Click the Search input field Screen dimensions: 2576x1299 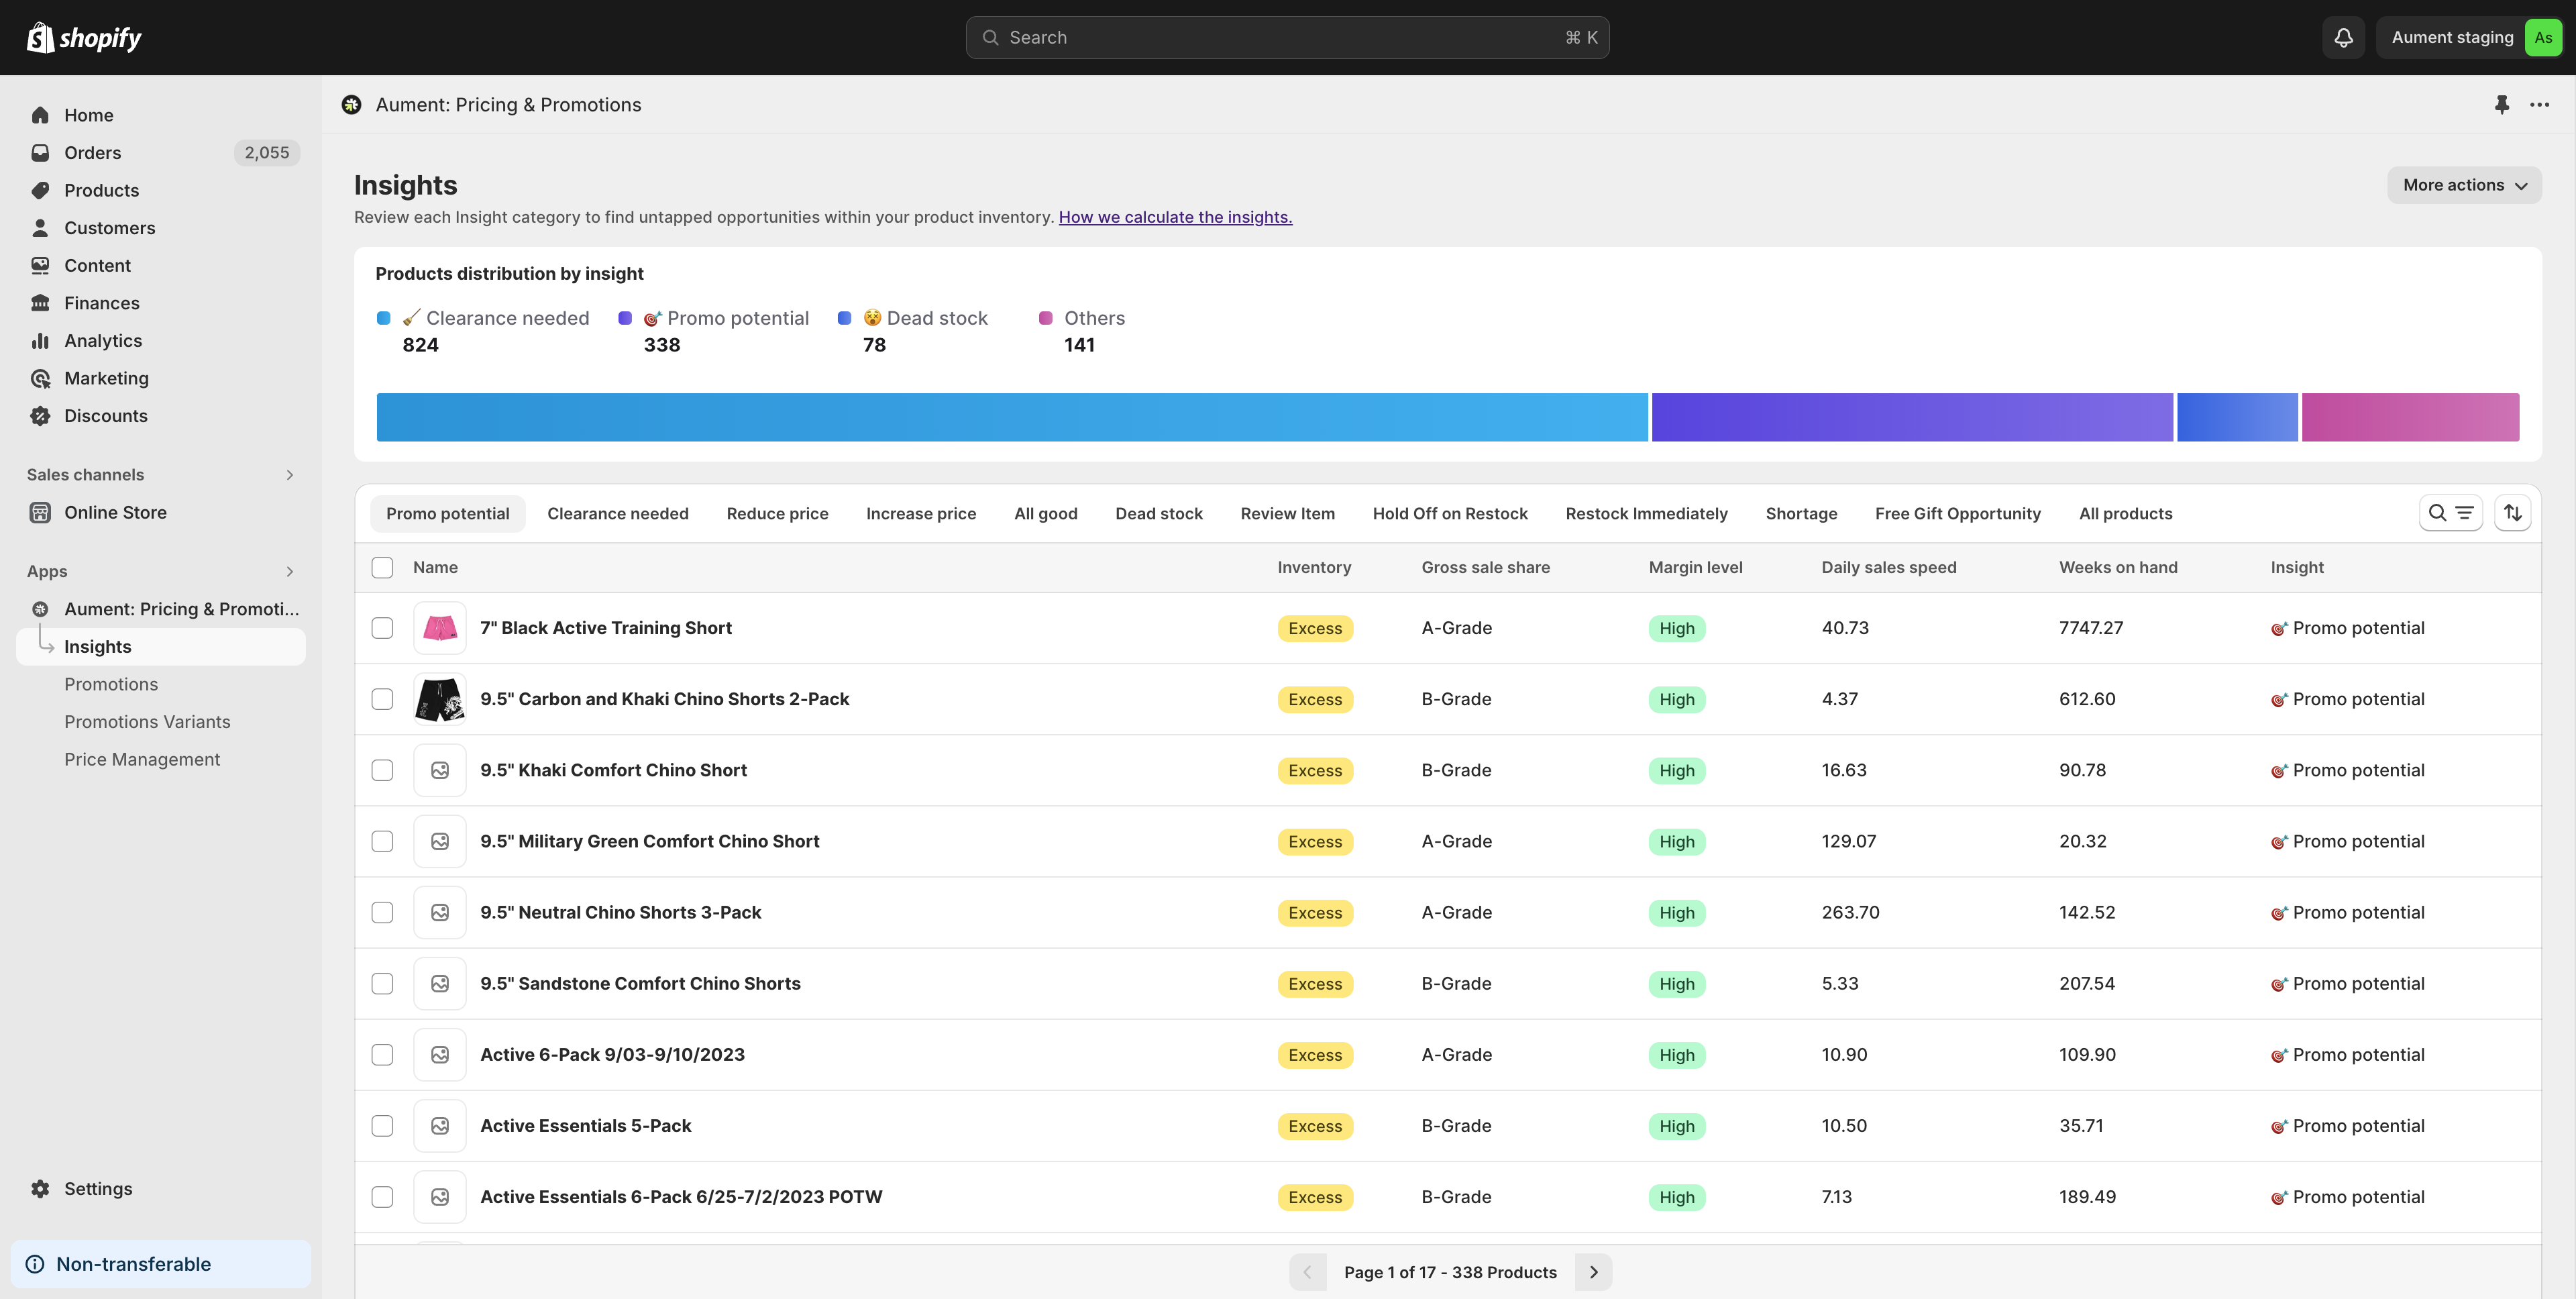[1287, 37]
